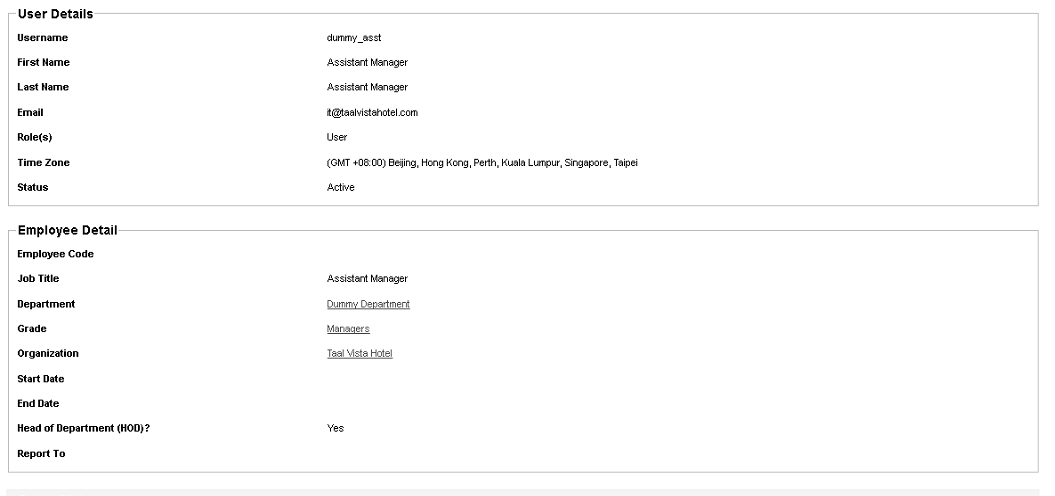
Task: Click the Job Title value Assistant Manager
Action: pyautogui.click(x=367, y=279)
